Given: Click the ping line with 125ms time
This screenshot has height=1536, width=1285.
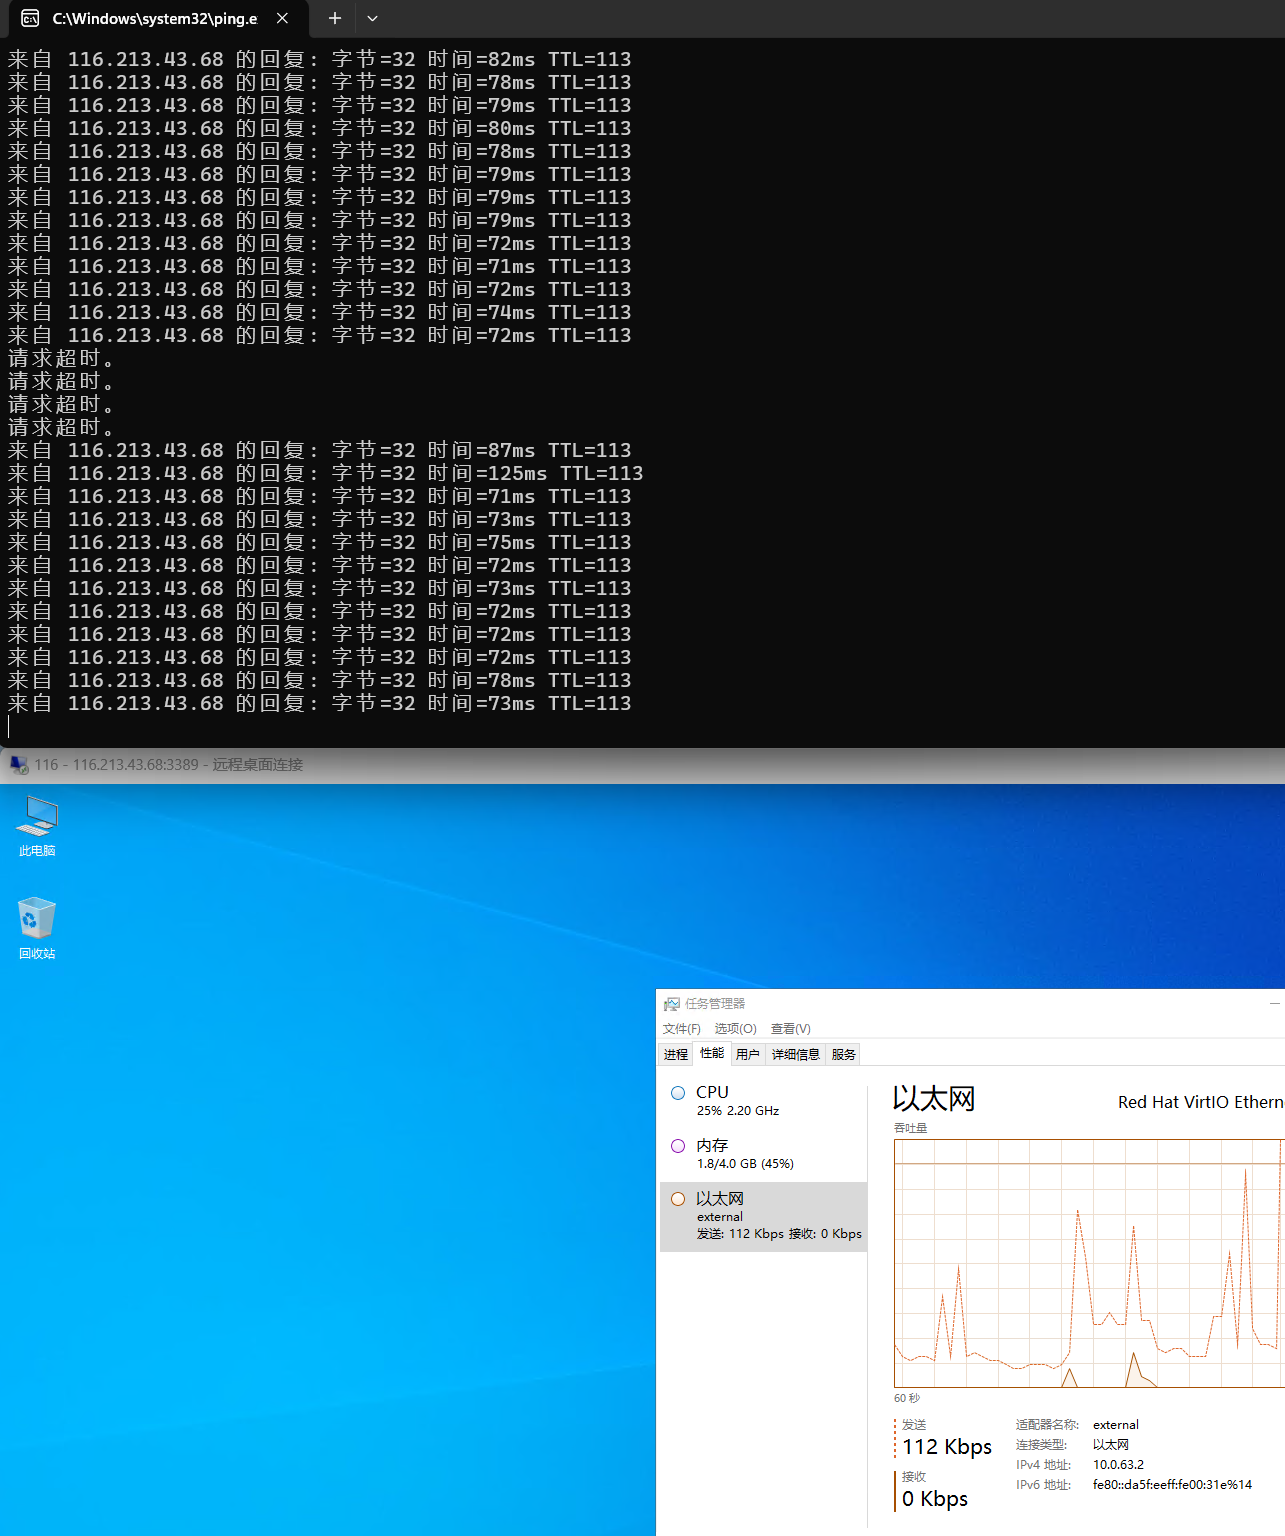Looking at the screenshot, I should [326, 473].
